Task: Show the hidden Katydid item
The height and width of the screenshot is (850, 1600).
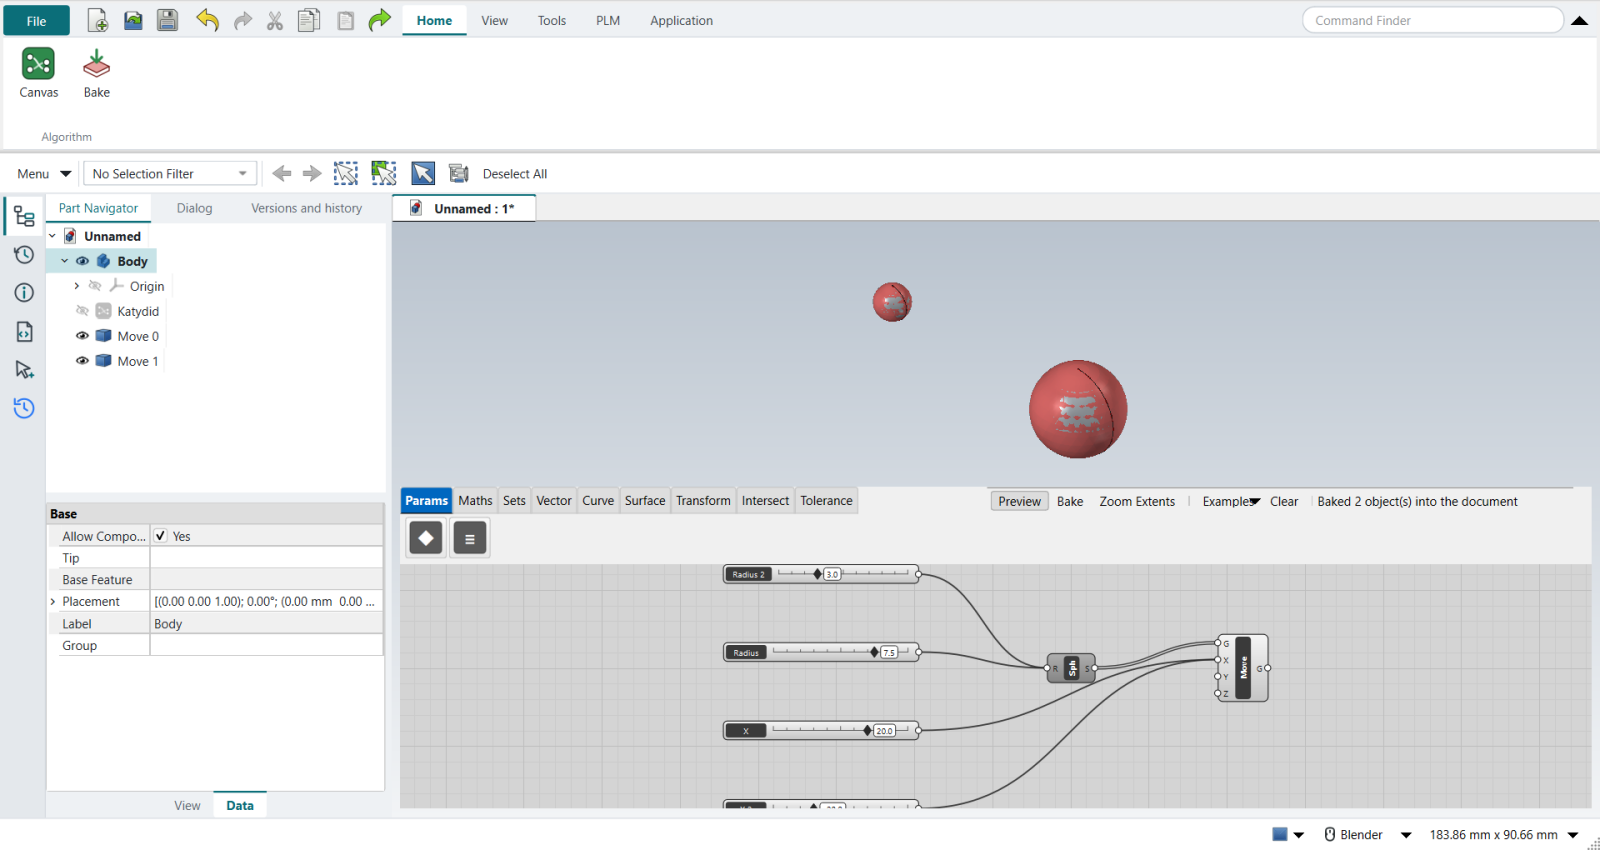Action: point(82,311)
